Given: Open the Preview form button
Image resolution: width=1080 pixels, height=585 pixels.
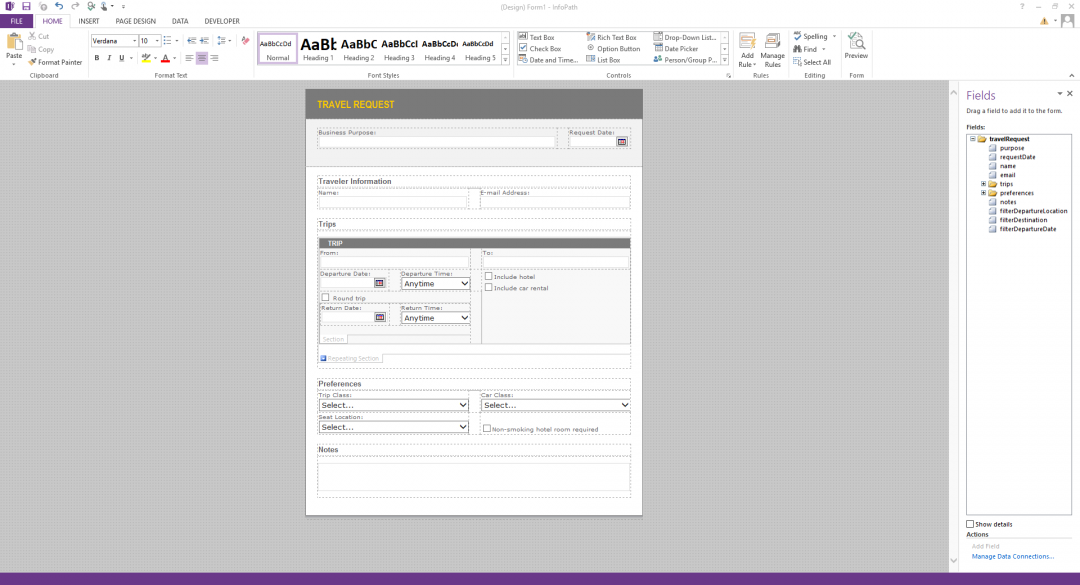Looking at the screenshot, I should coord(856,46).
